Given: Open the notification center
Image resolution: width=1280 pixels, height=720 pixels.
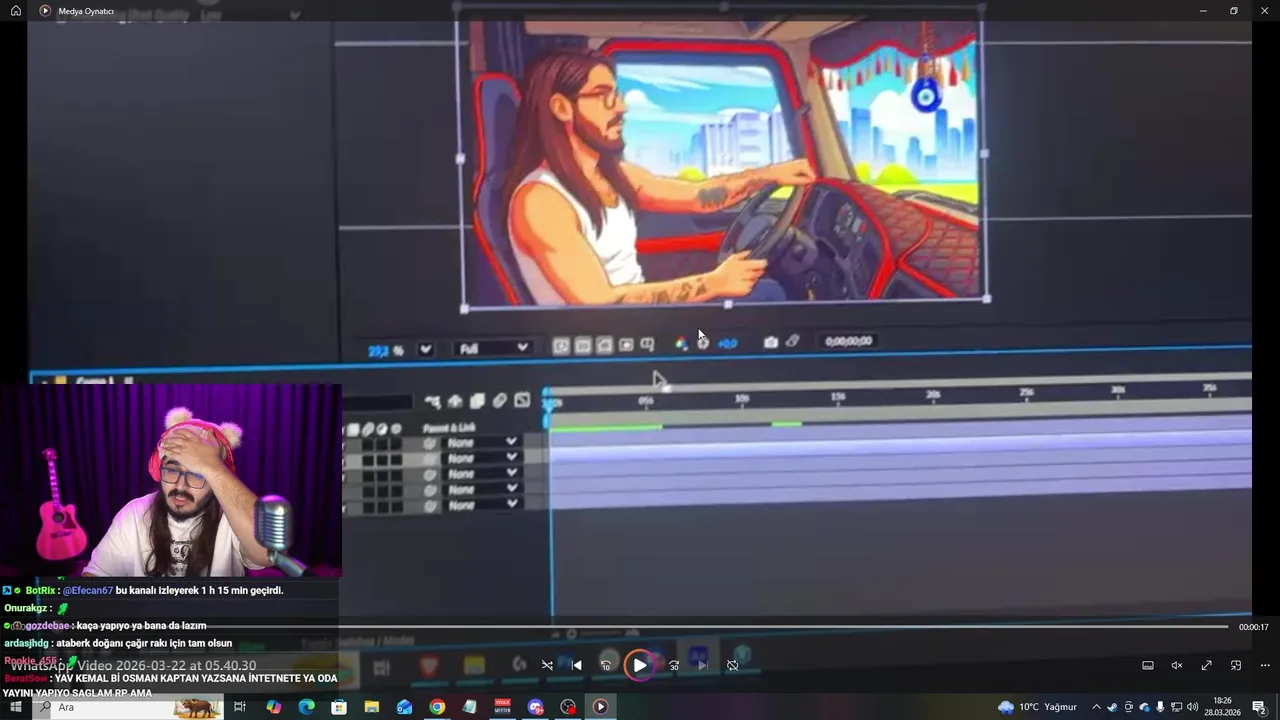Looking at the screenshot, I should pyautogui.click(x=1259, y=707).
